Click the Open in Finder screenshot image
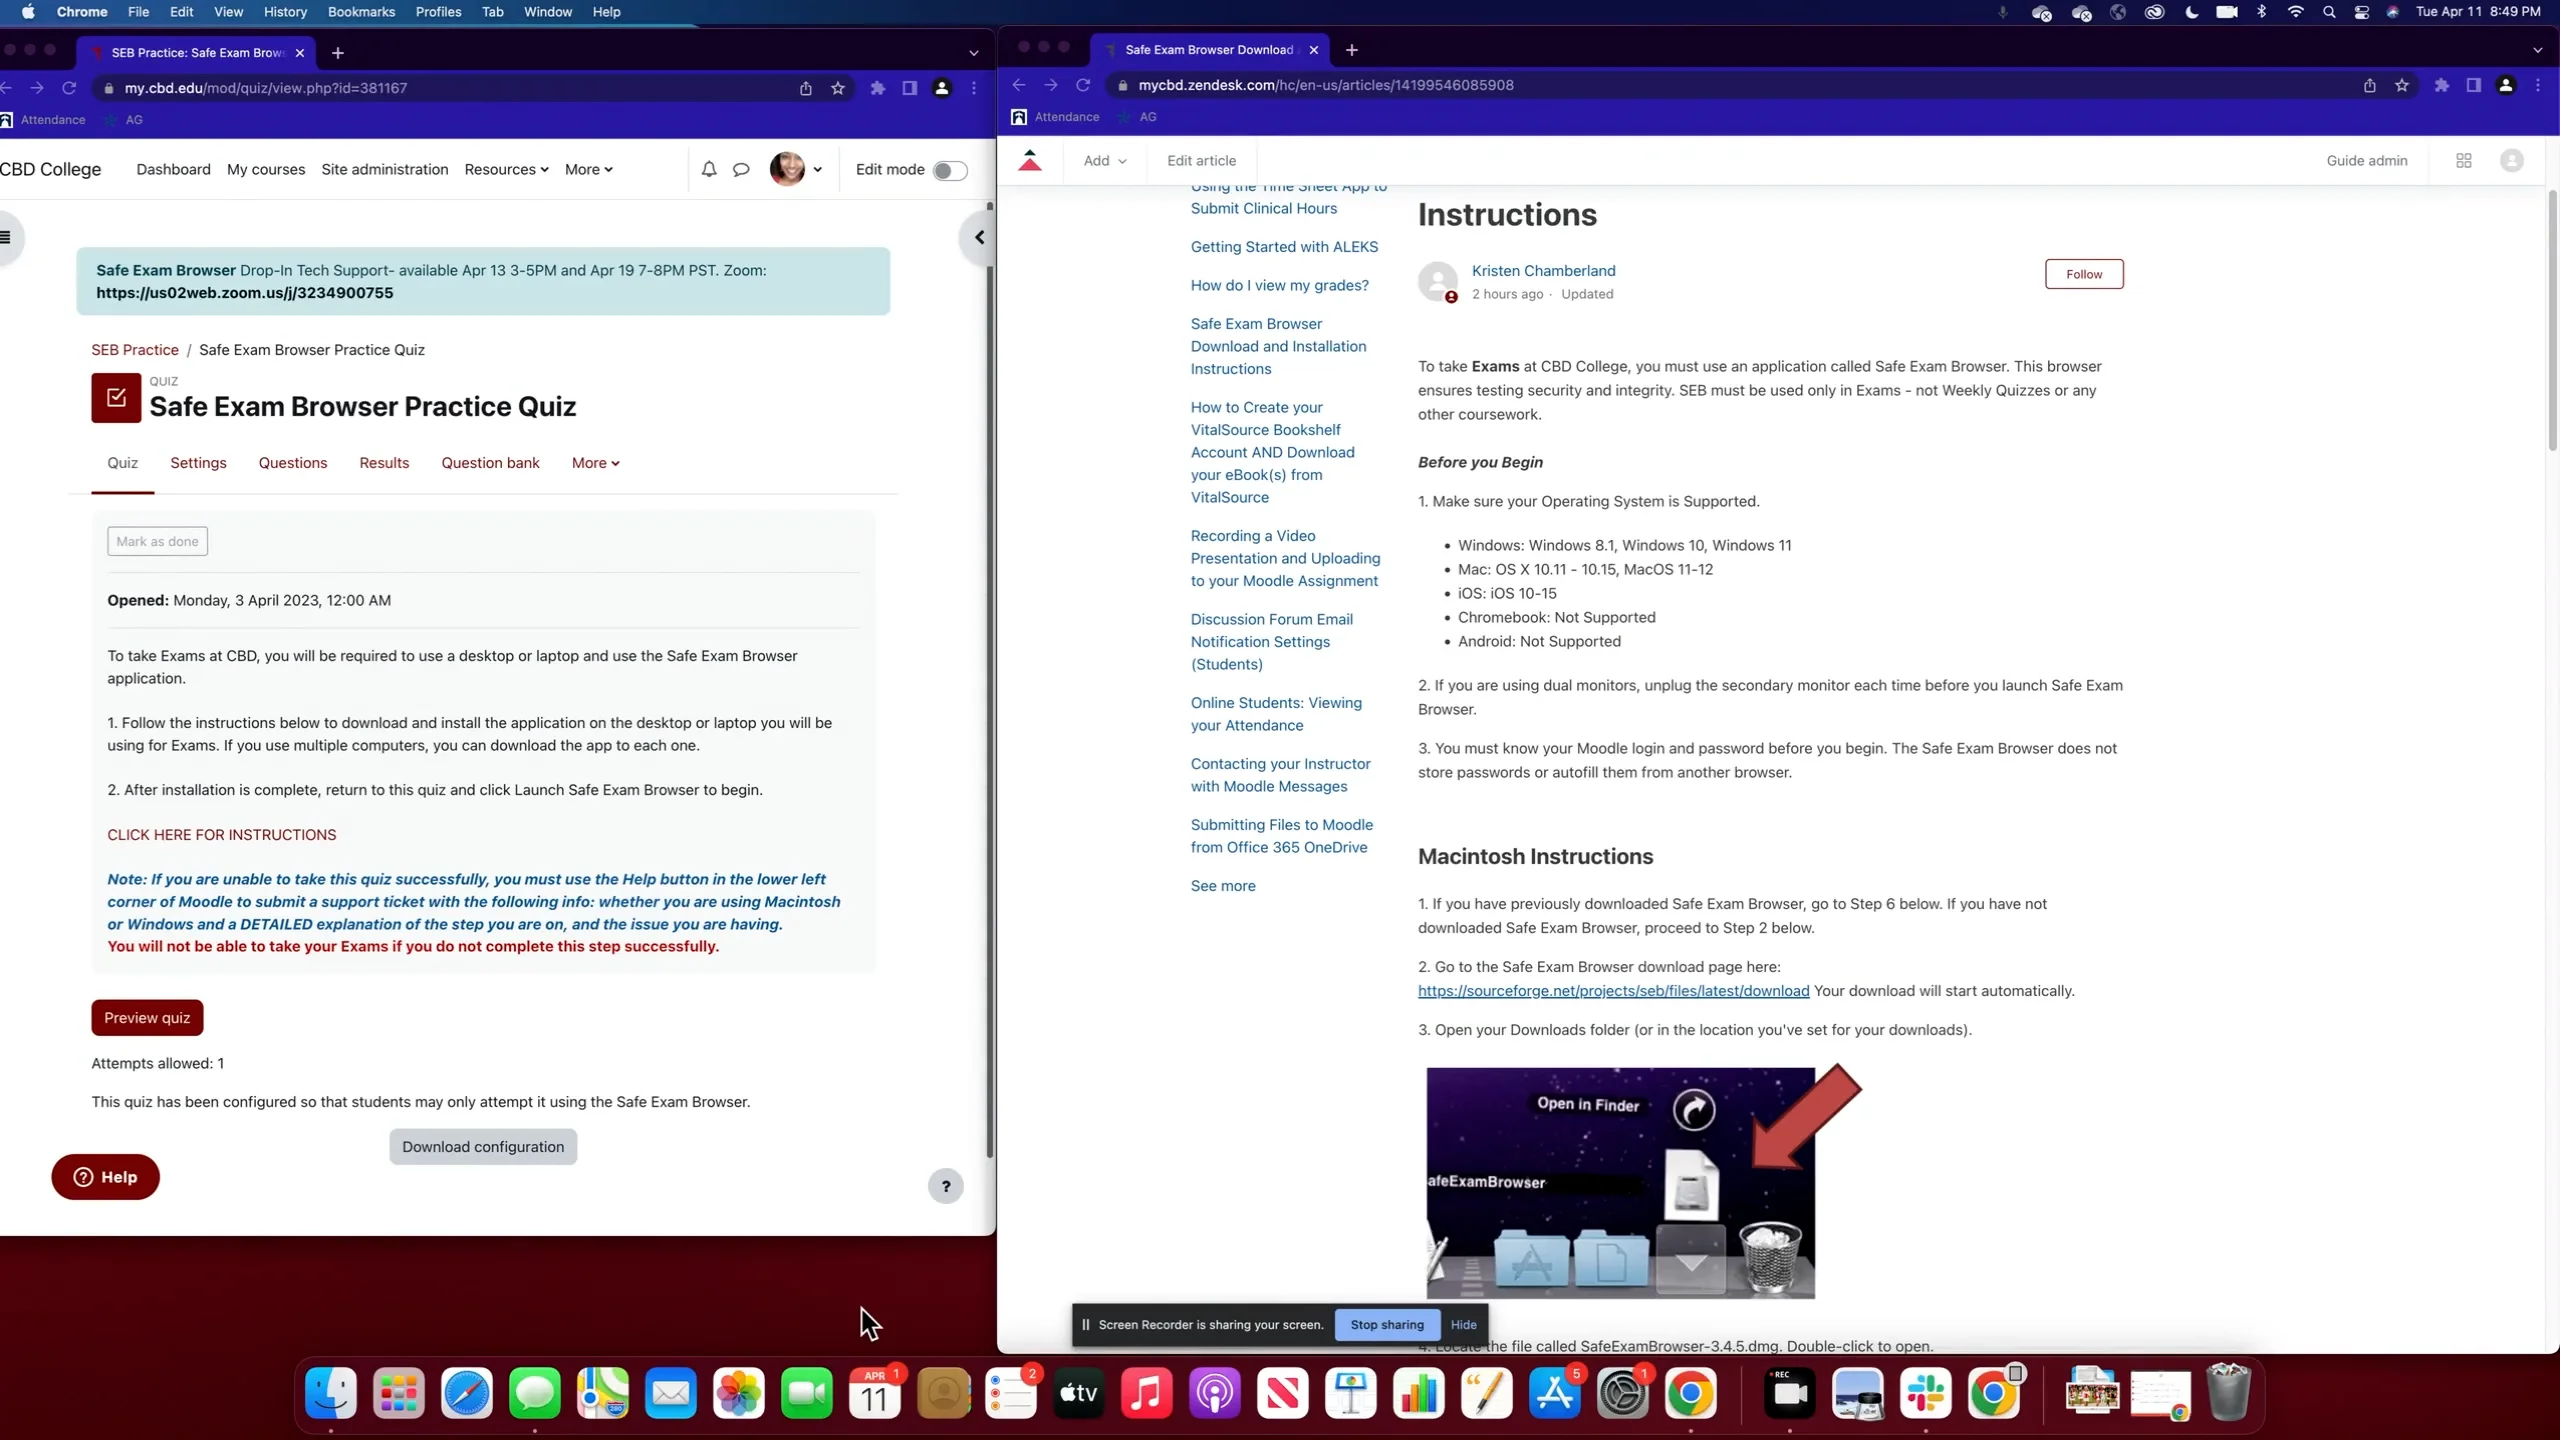 (1620, 1182)
